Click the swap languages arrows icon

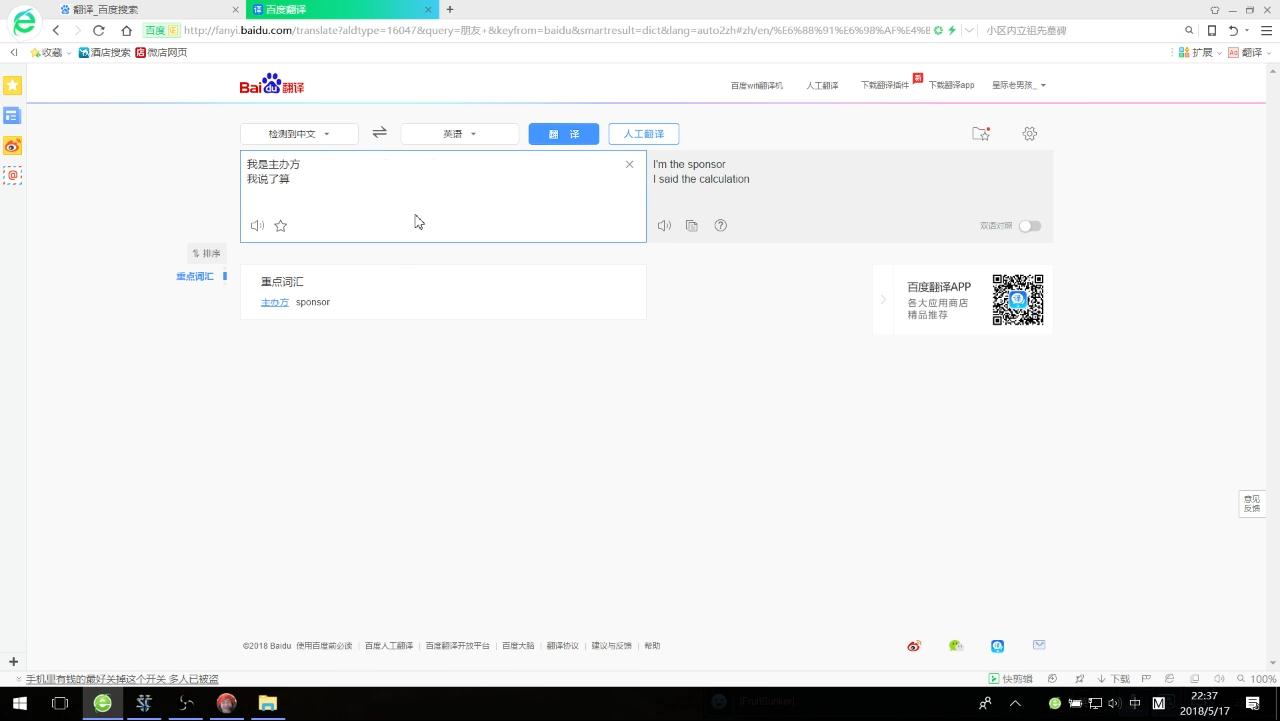(379, 133)
